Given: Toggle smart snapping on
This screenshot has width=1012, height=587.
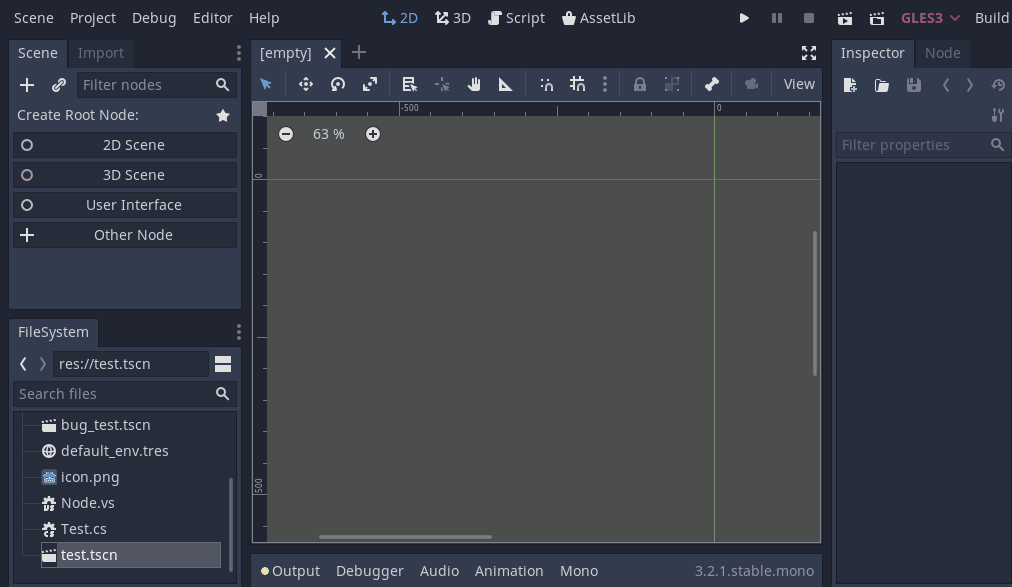Looking at the screenshot, I should [546, 84].
